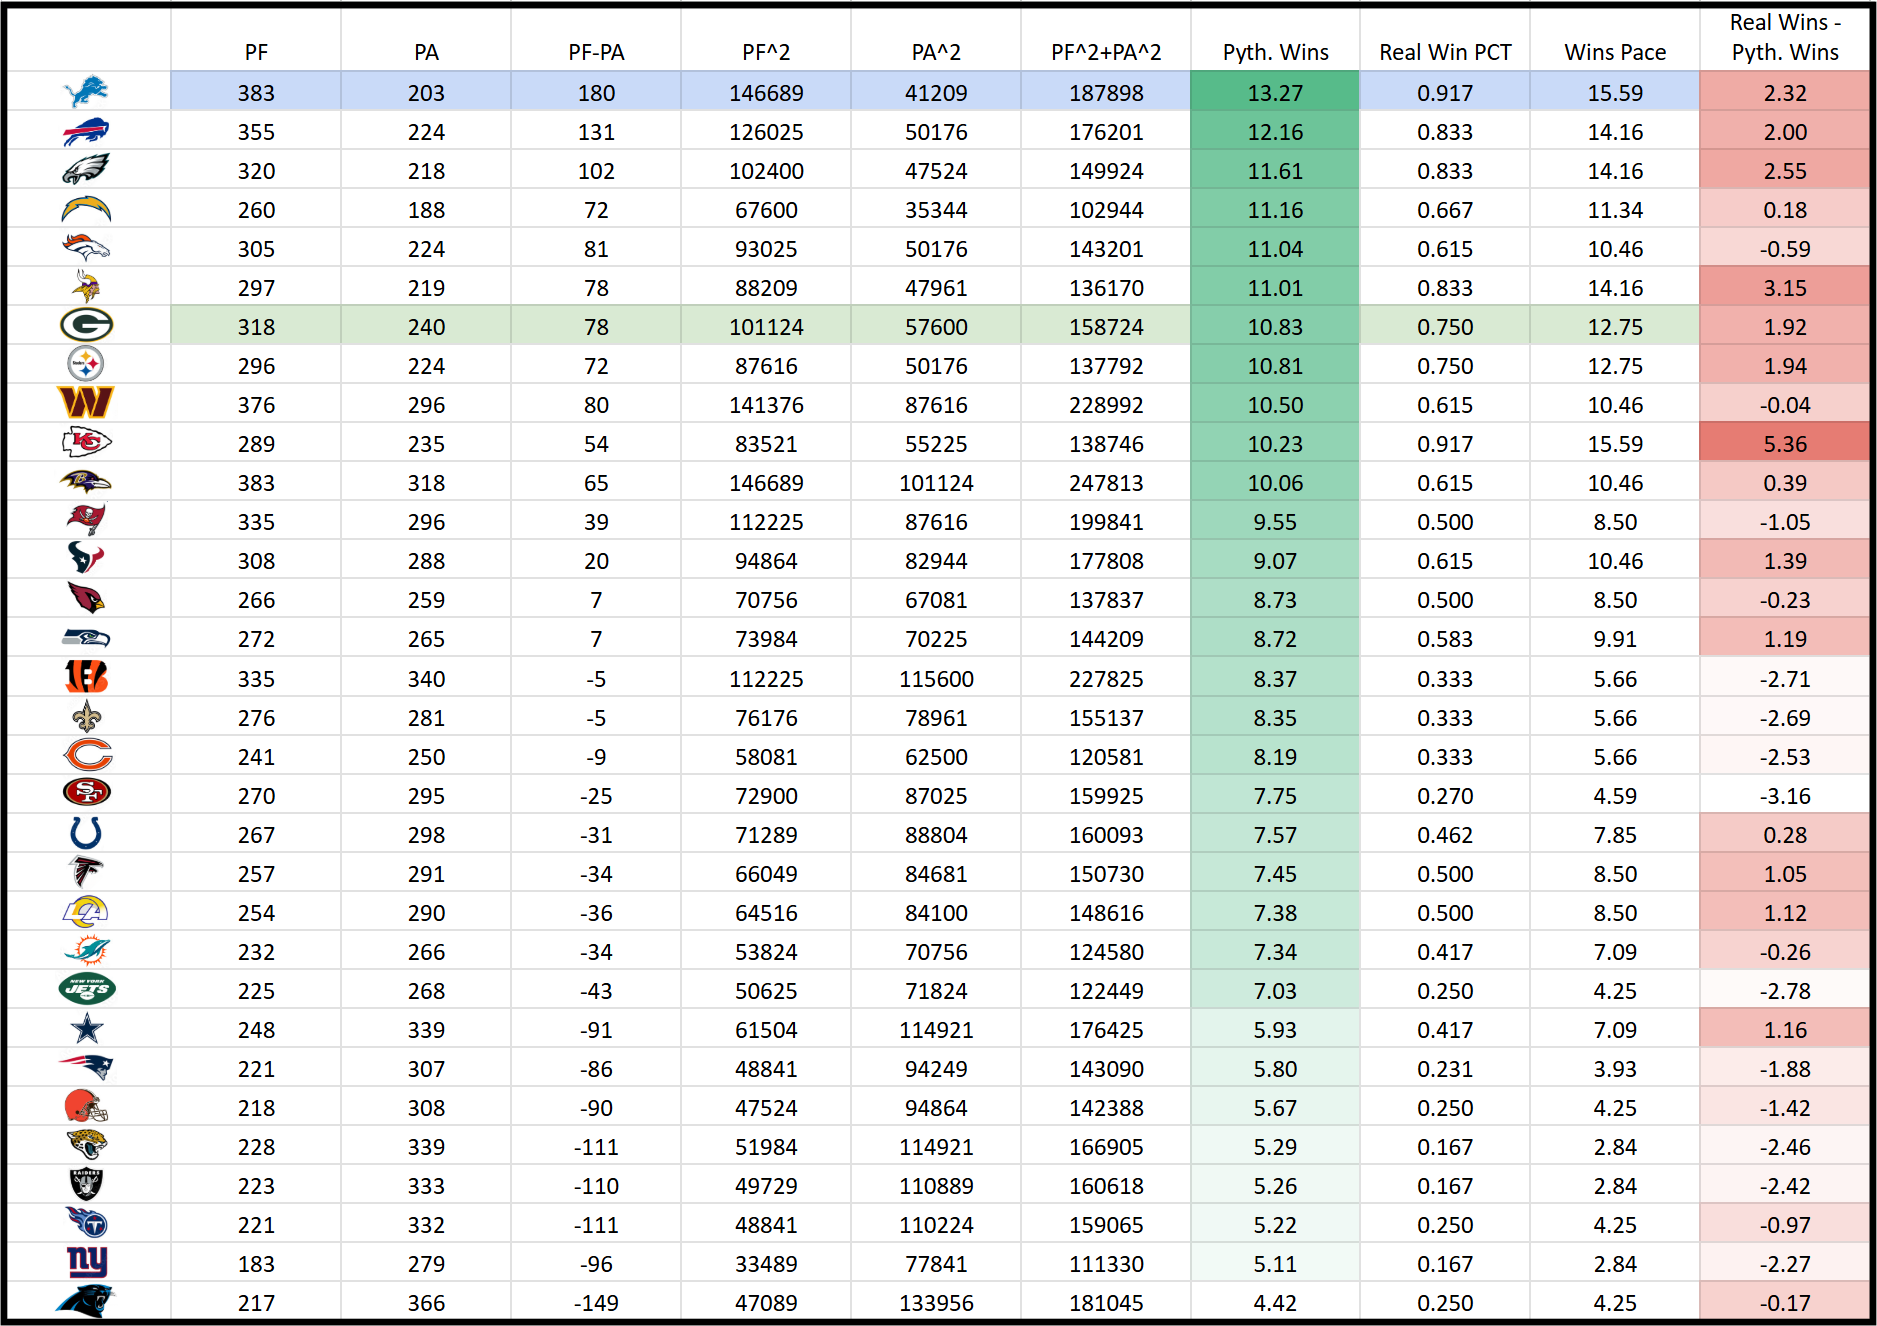1877x1326 pixels.
Task: Click the PF^2 cell 33489
Action: click(766, 1263)
